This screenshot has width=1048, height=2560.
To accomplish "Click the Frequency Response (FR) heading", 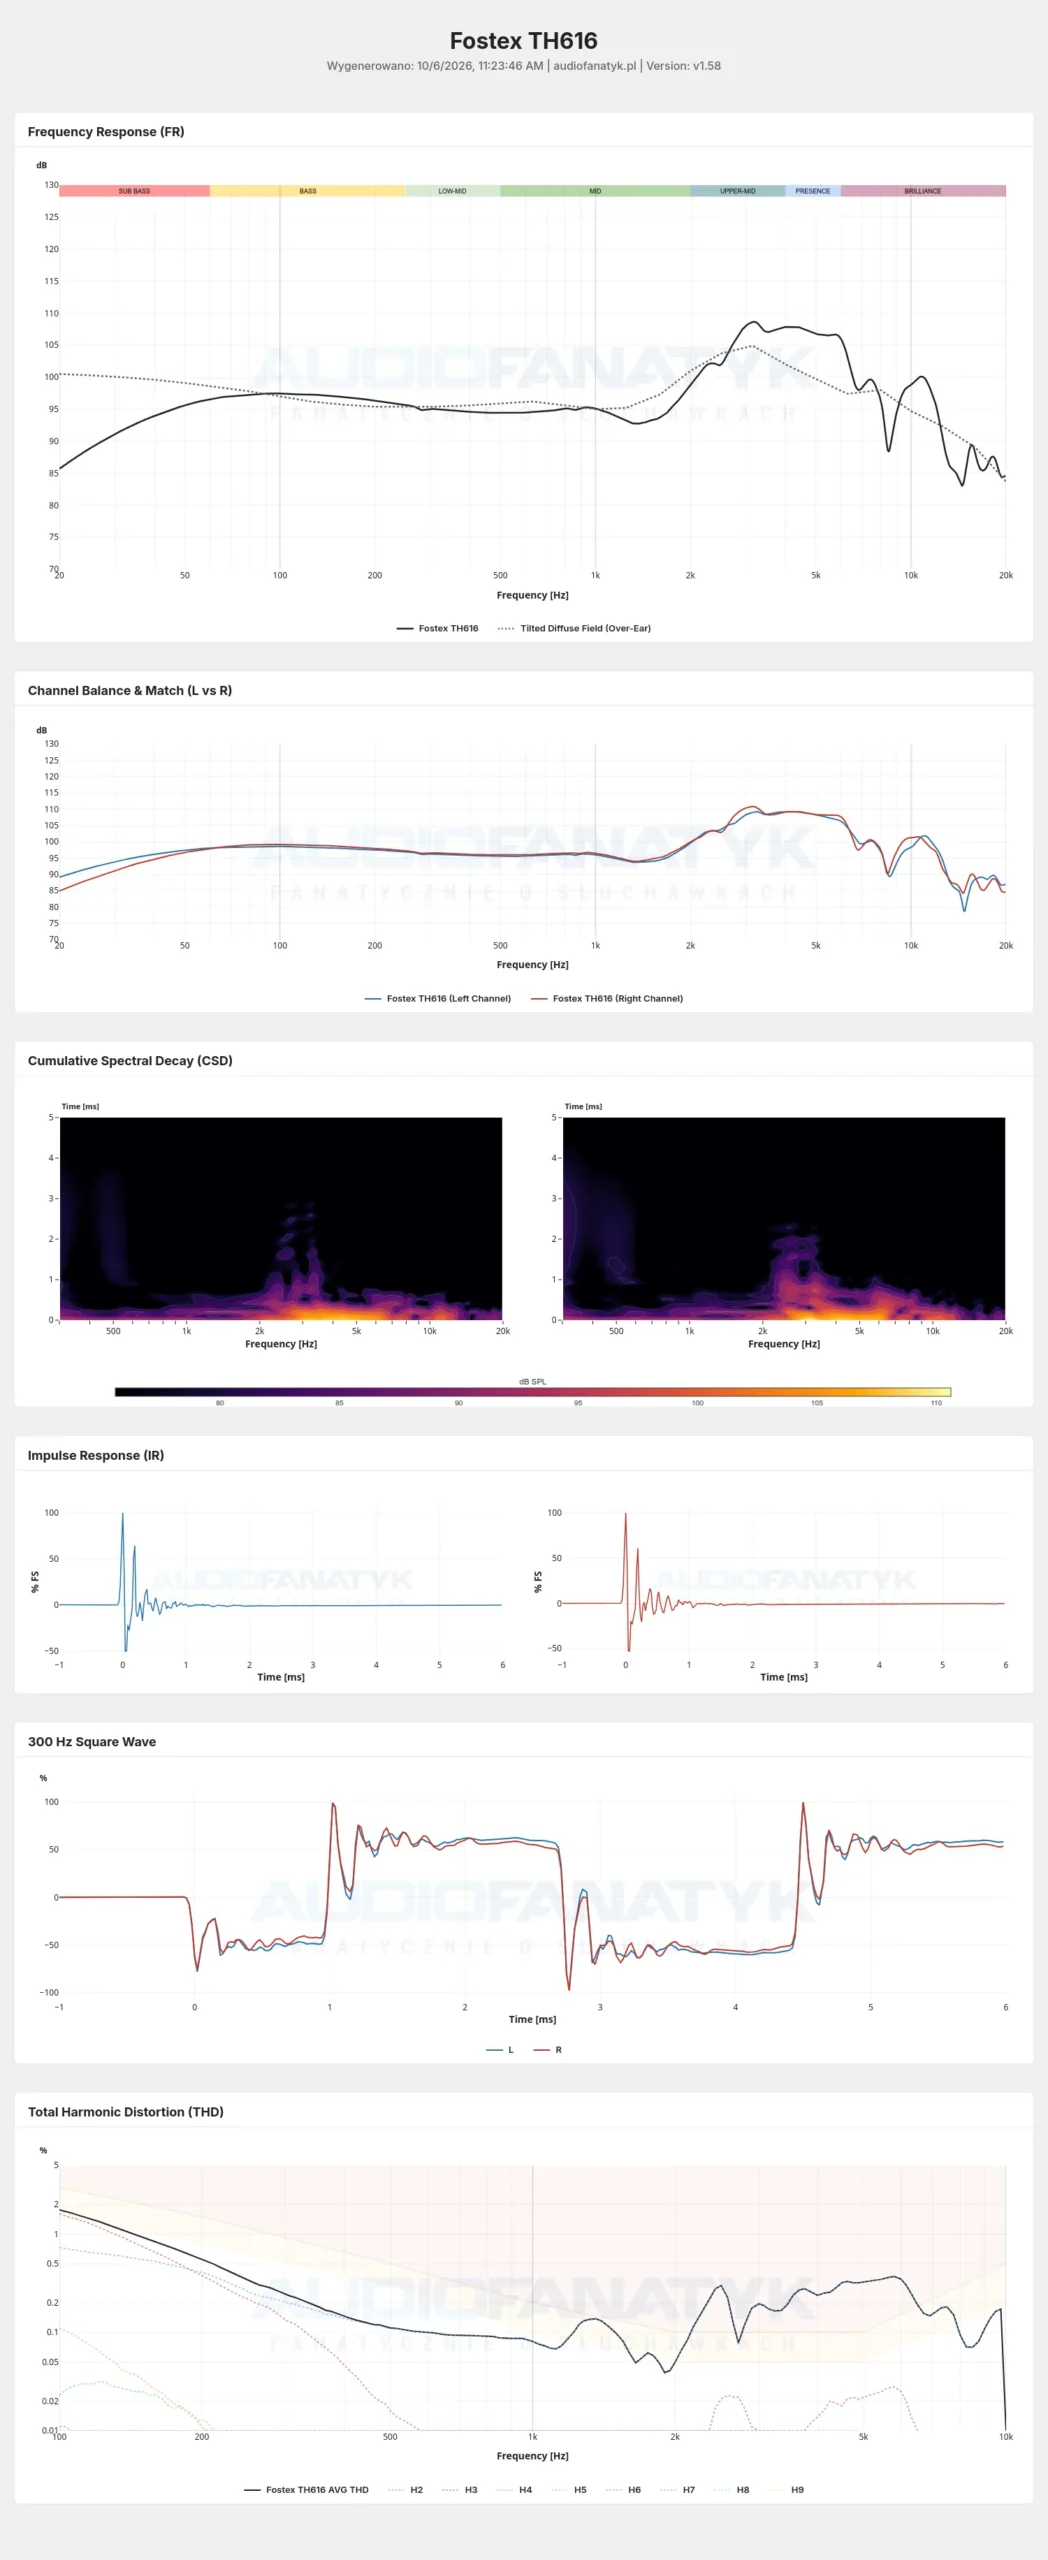I will 106,131.
